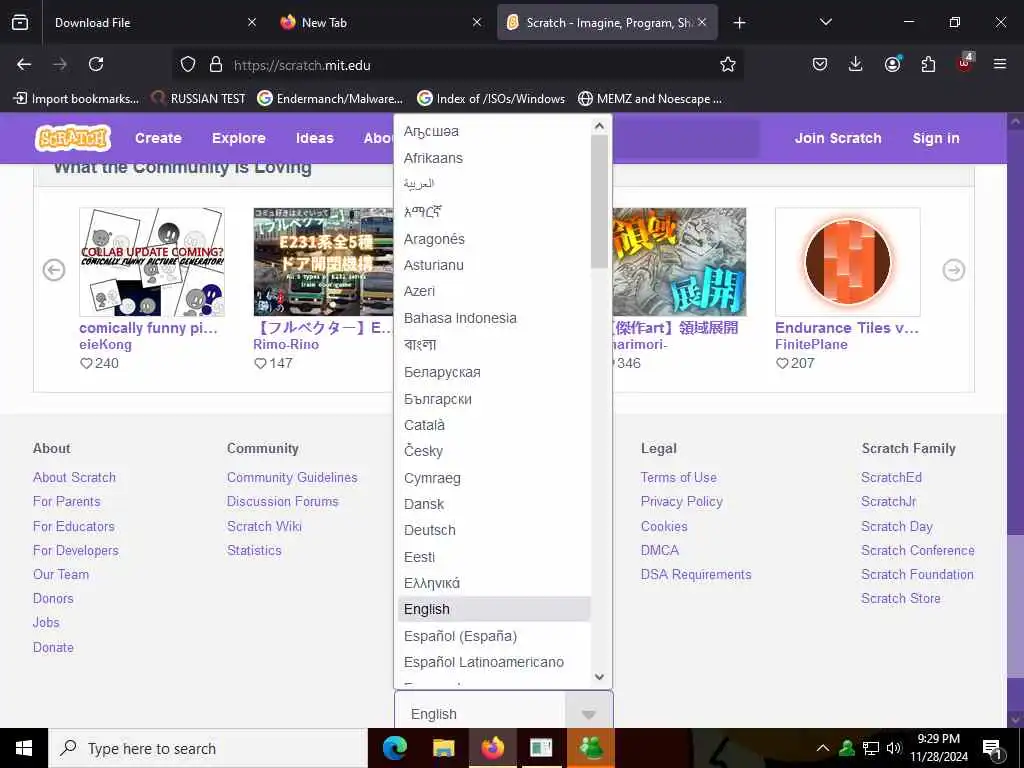Click the tracking protection shield icon
Image resolution: width=1024 pixels, height=768 pixels.
(188, 64)
